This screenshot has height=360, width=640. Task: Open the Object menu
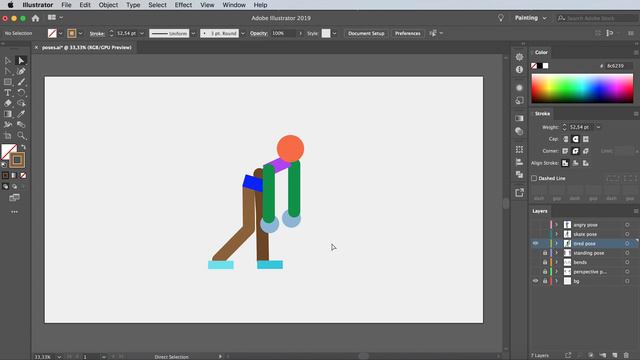(108, 5)
